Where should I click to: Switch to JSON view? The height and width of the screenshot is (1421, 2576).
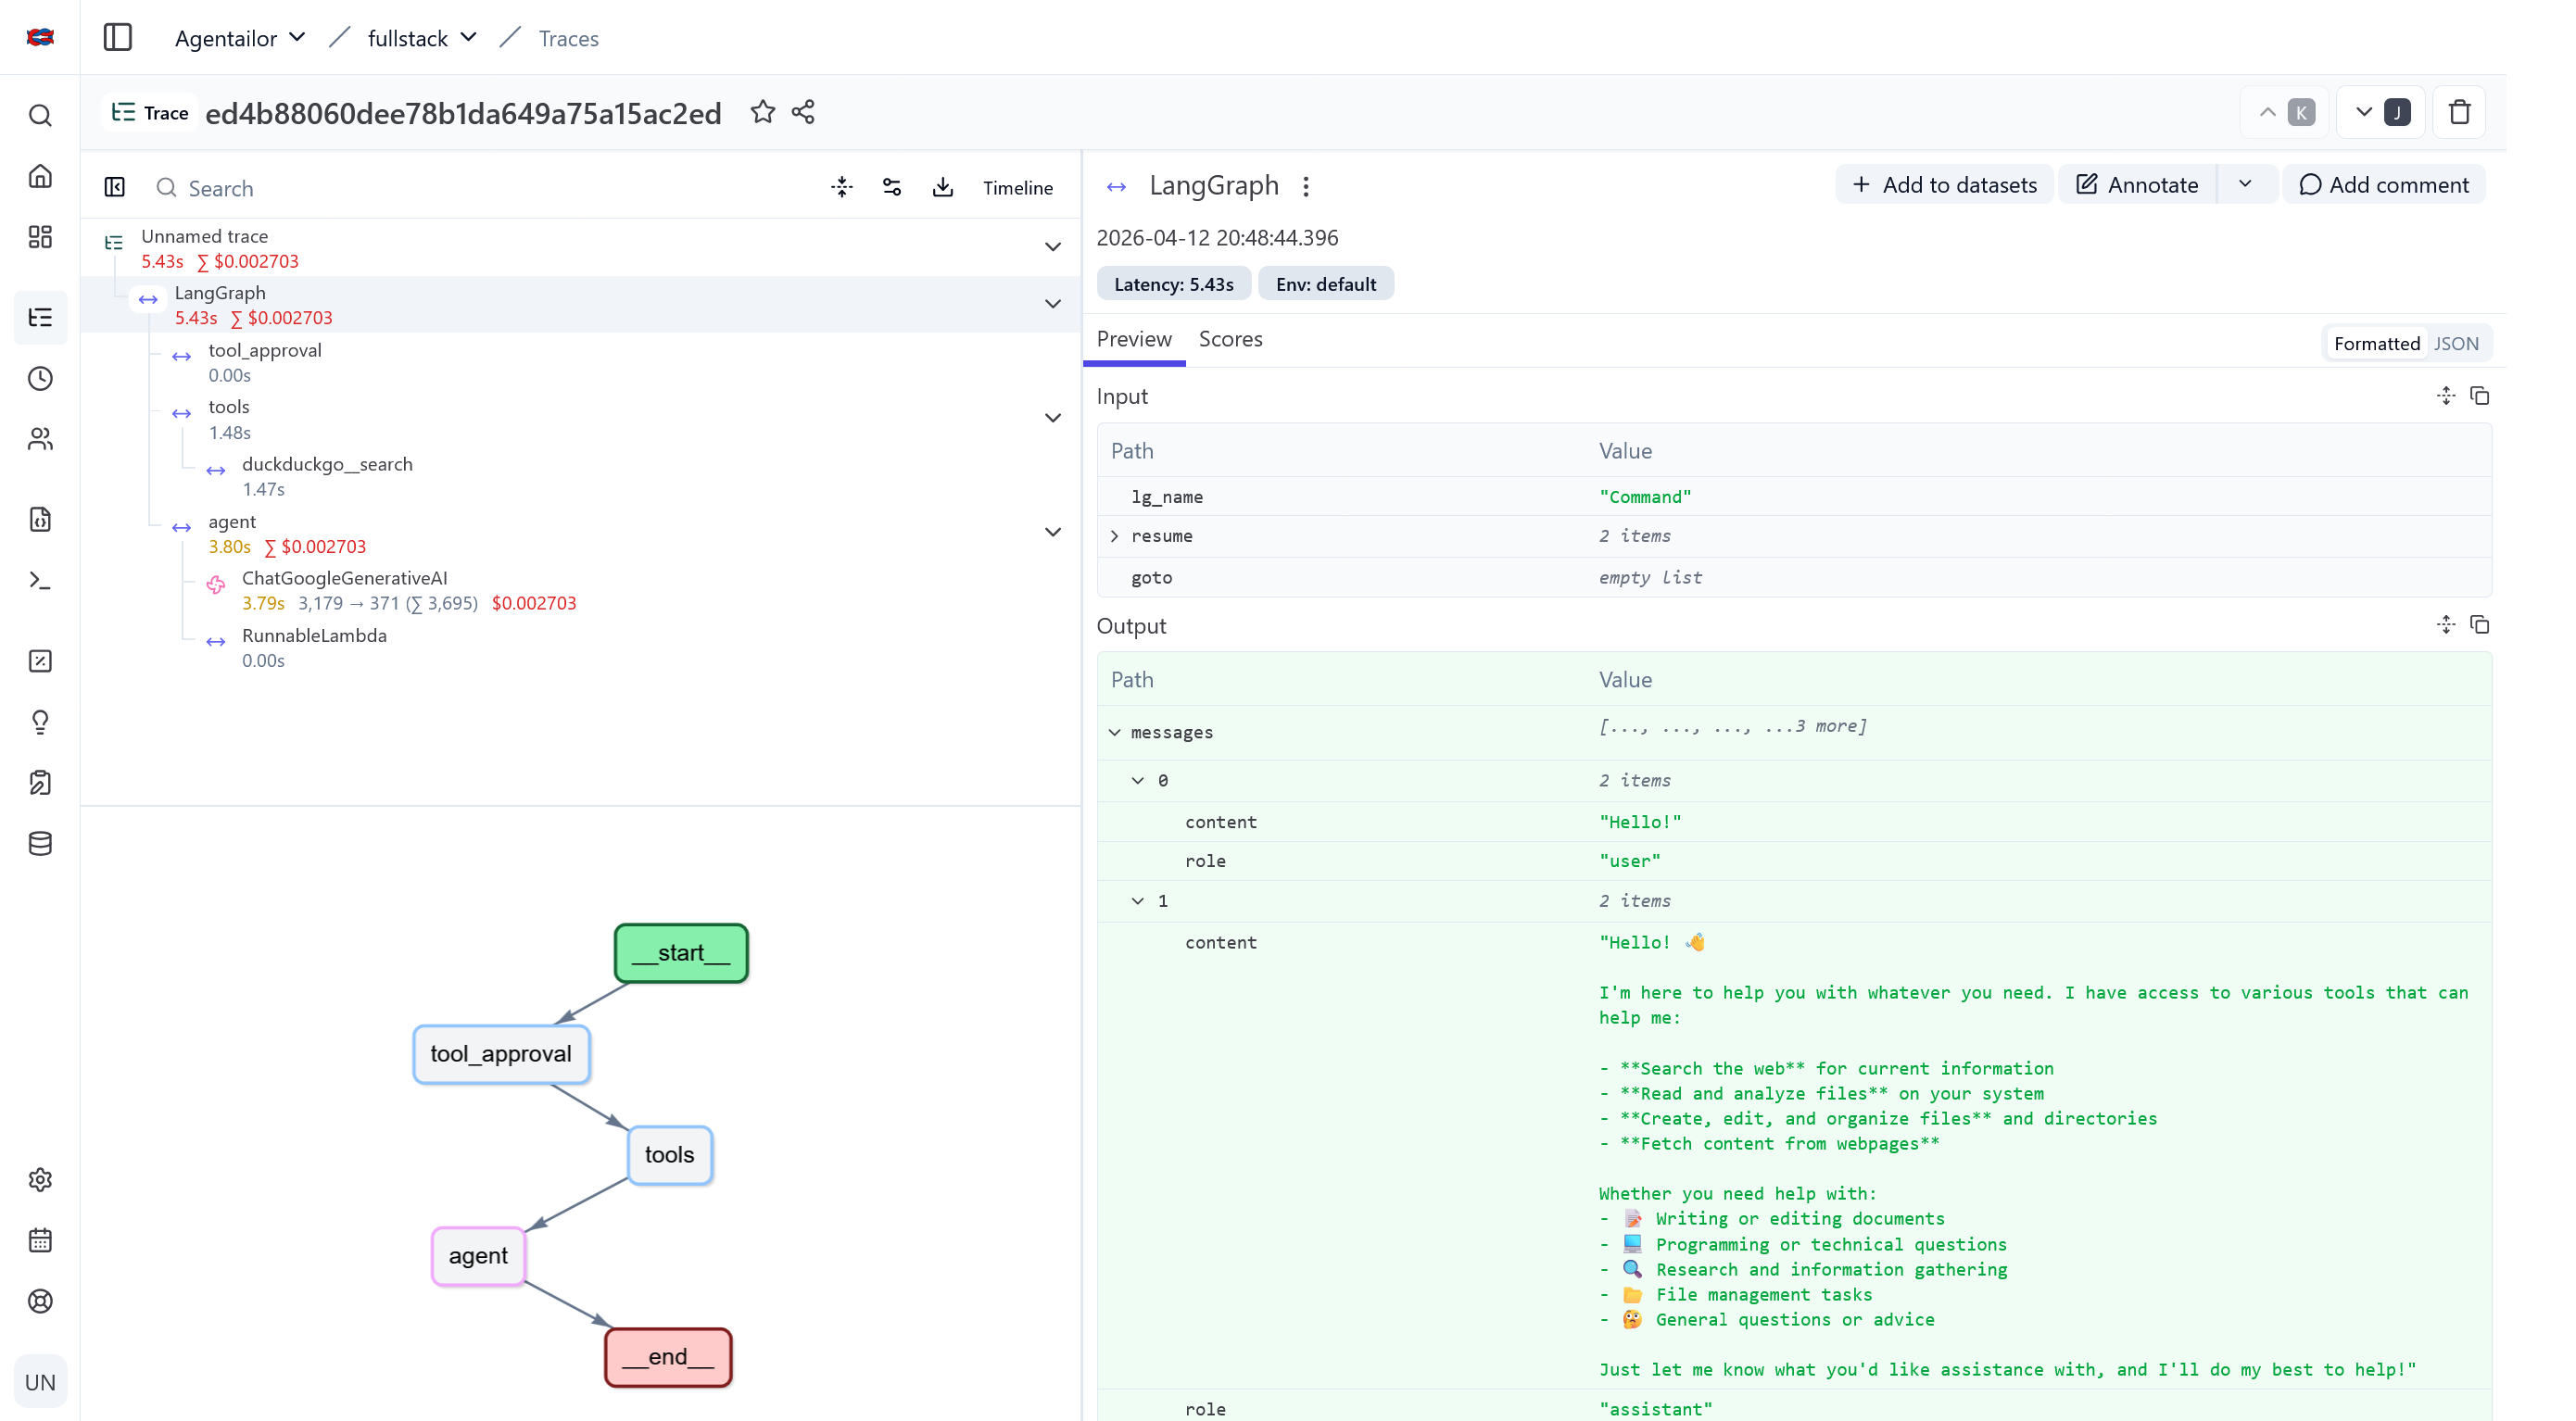[2456, 343]
